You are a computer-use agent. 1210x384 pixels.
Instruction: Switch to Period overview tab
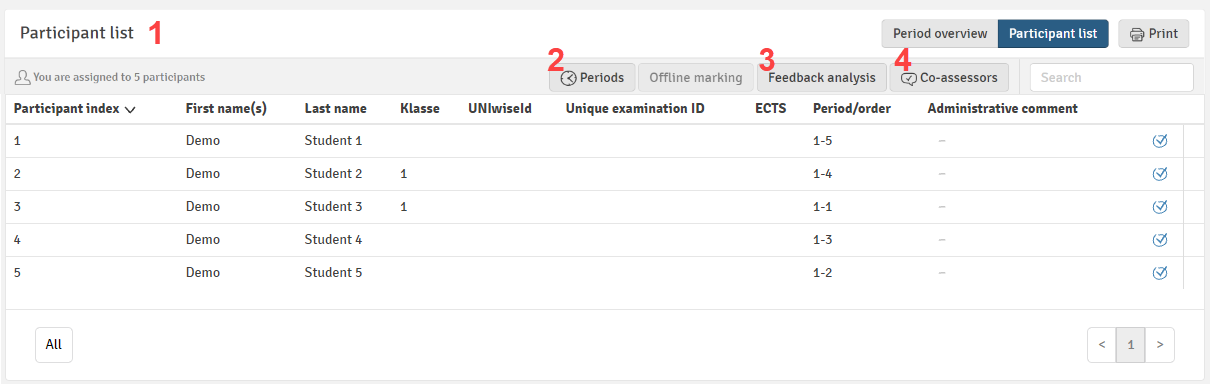tap(940, 34)
